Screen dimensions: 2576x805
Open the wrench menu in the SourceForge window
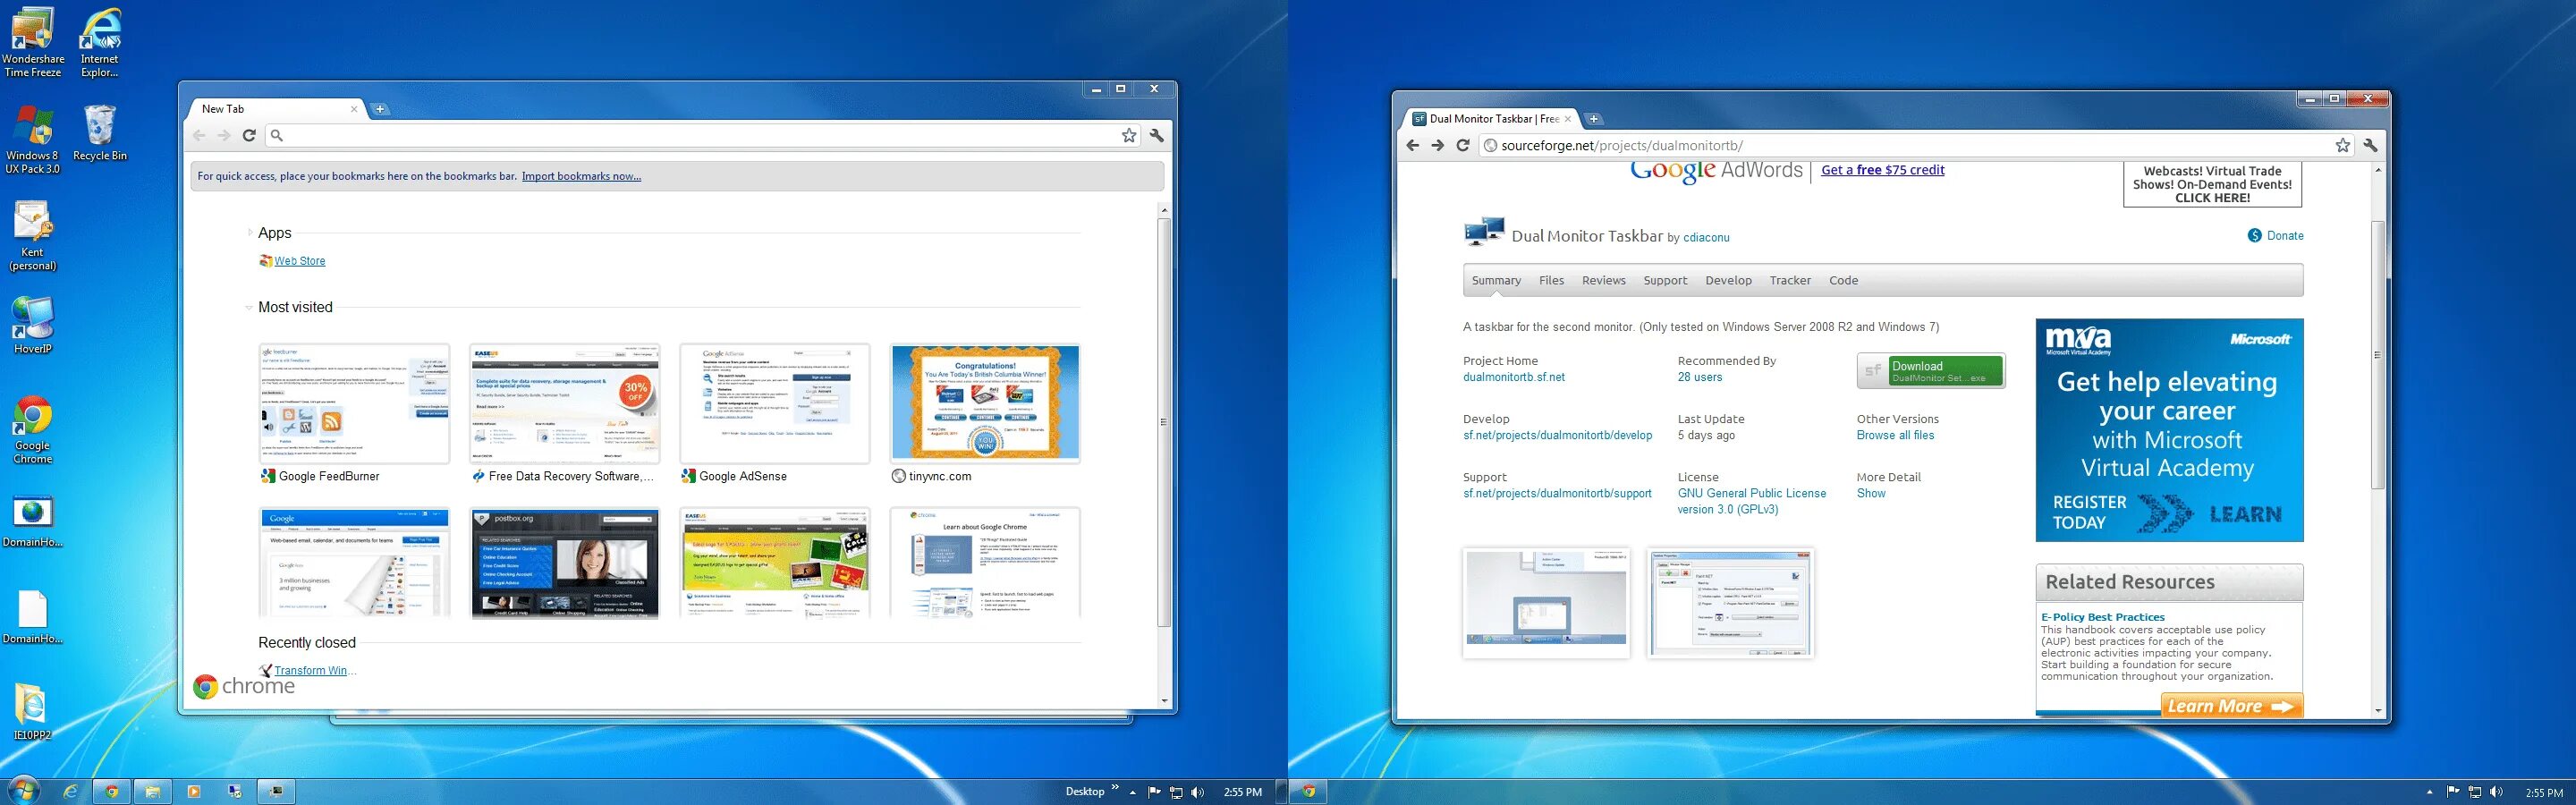(x=2370, y=145)
